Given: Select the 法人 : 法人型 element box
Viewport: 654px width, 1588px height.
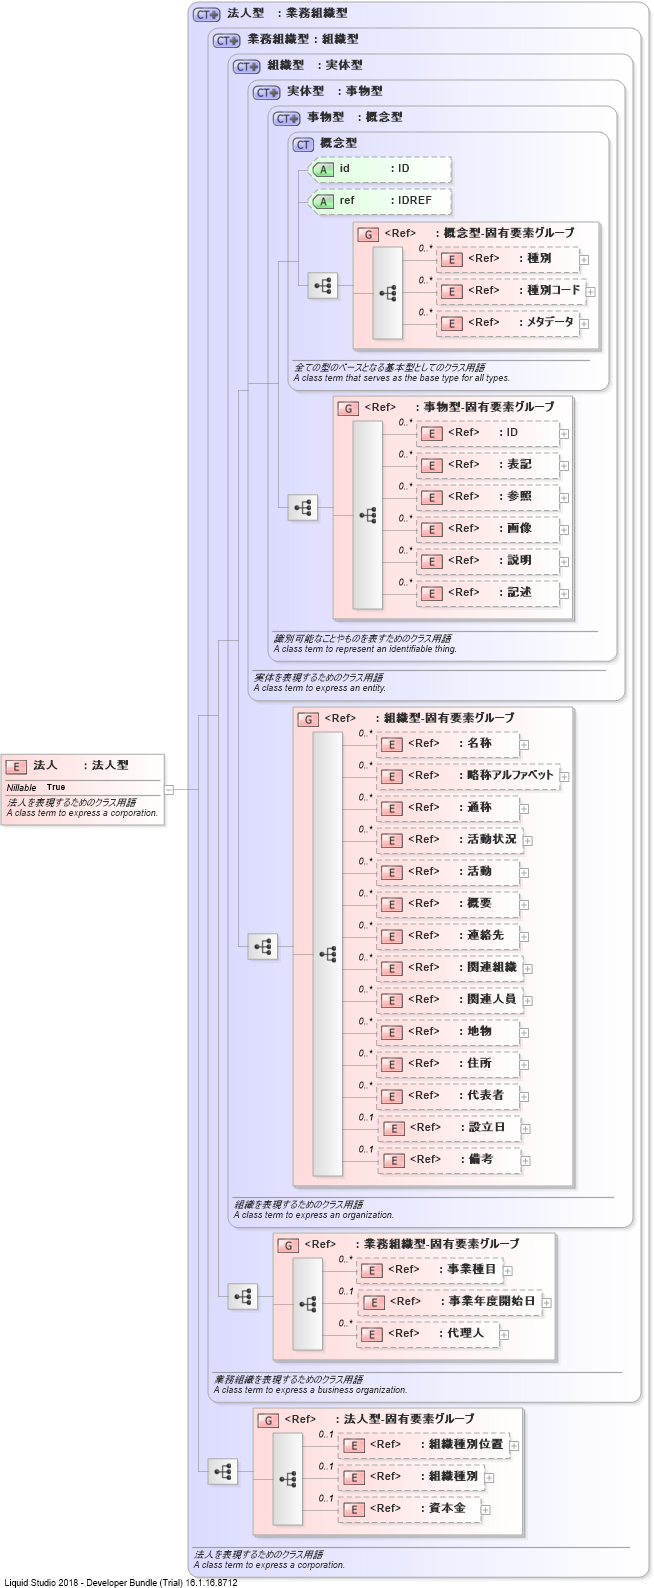Looking at the screenshot, I should point(81,789).
